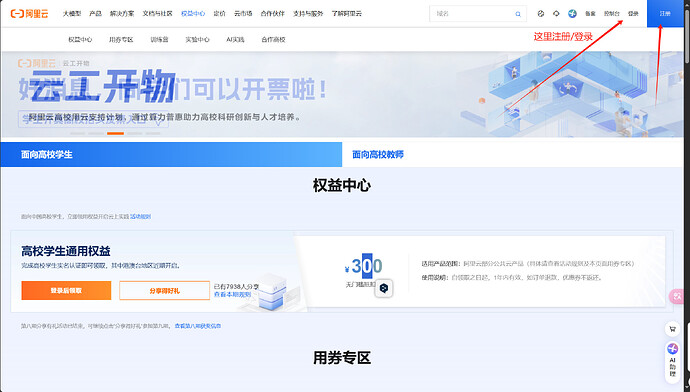The height and width of the screenshot is (392, 690).
Task: Open the 合作伙伴 menu
Action: [x=272, y=14]
